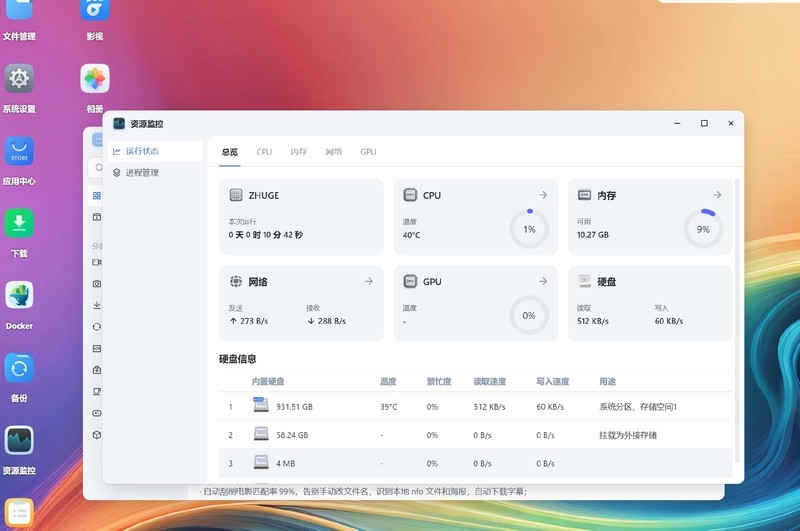The image size is (800, 531).
Task: Click the 39°C disk temperature value
Action: (x=388, y=407)
